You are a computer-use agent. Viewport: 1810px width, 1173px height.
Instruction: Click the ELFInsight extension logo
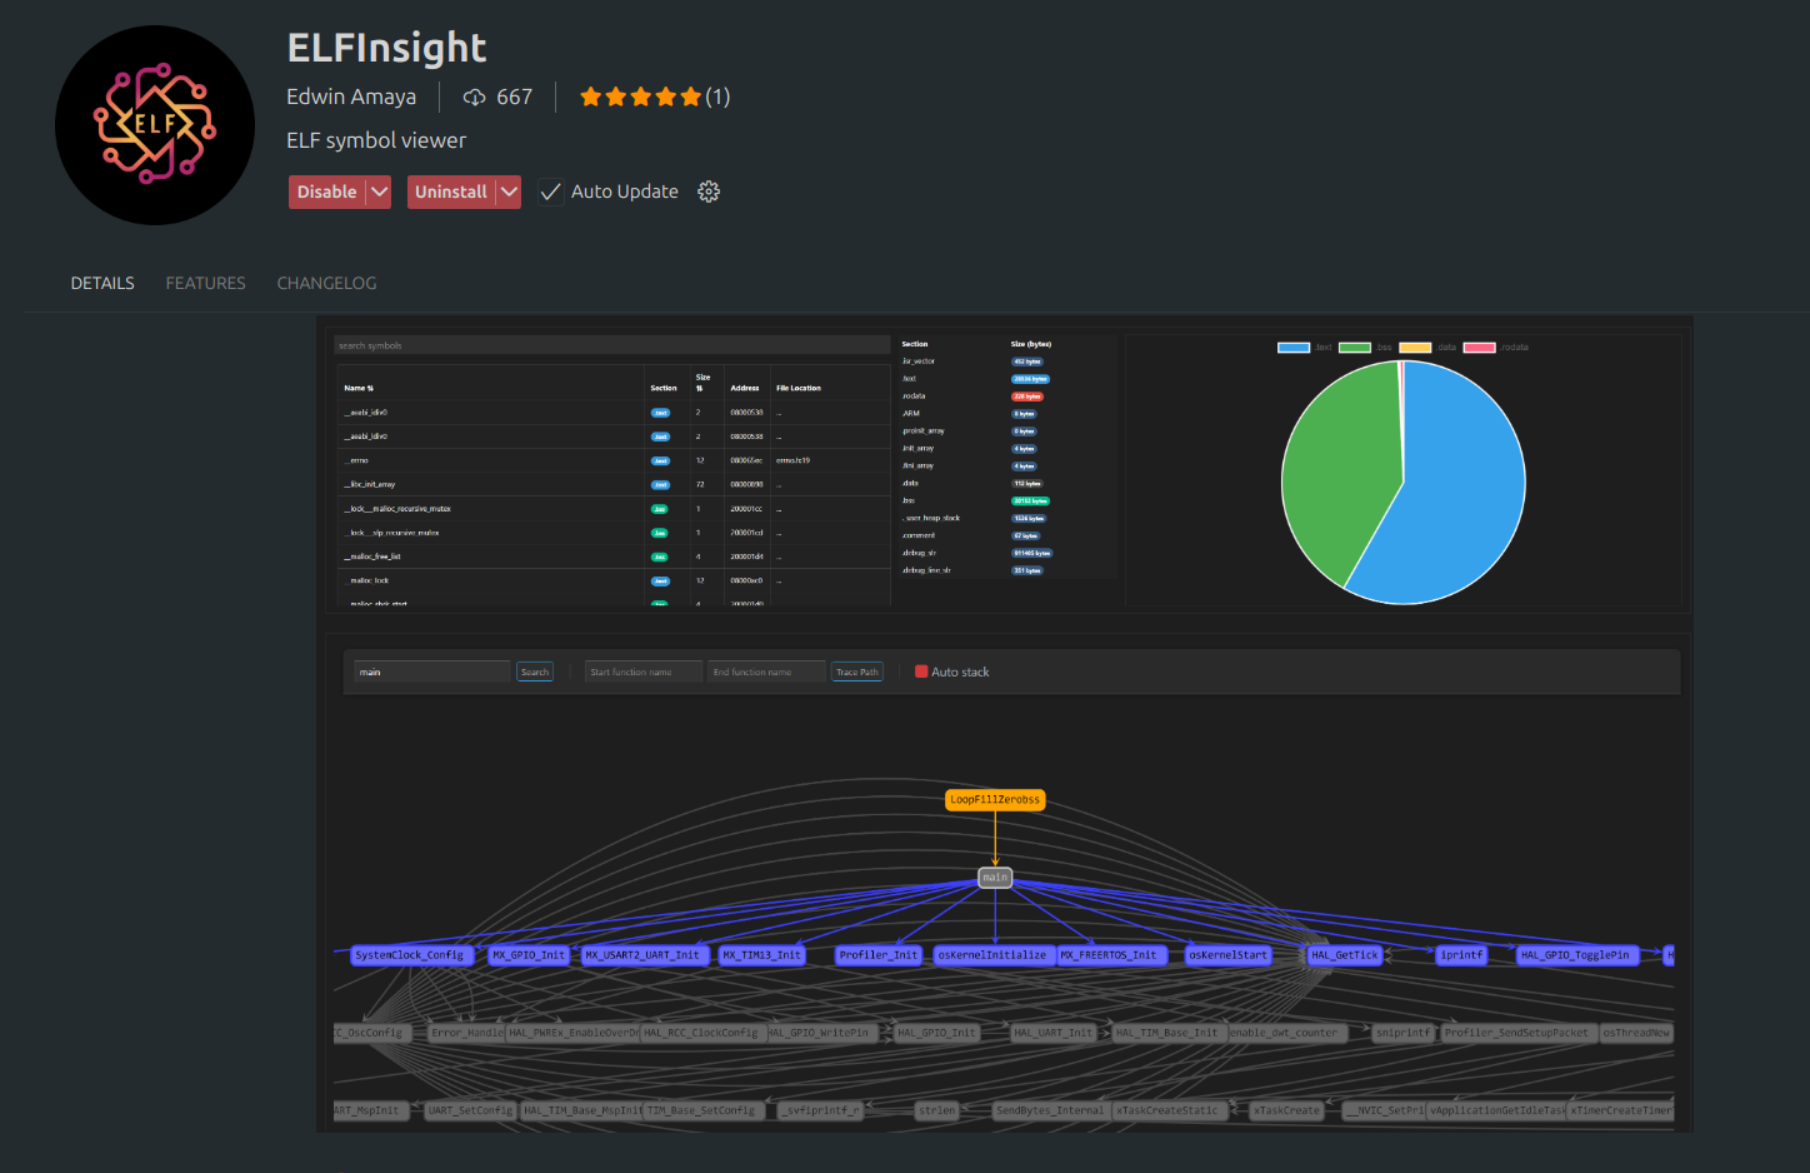(x=155, y=125)
